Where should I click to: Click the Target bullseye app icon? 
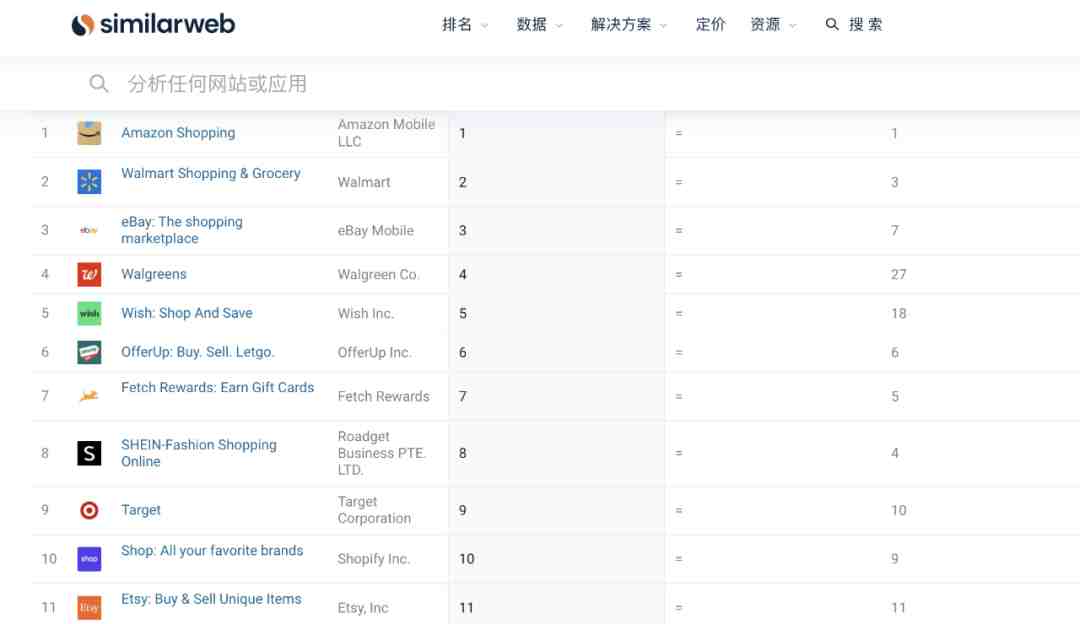click(89, 510)
